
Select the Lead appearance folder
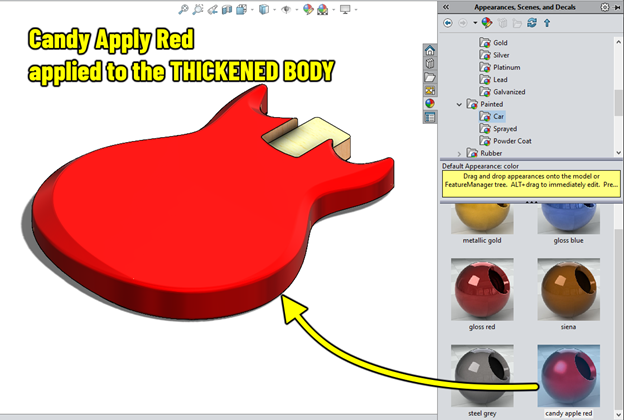[x=493, y=80]
